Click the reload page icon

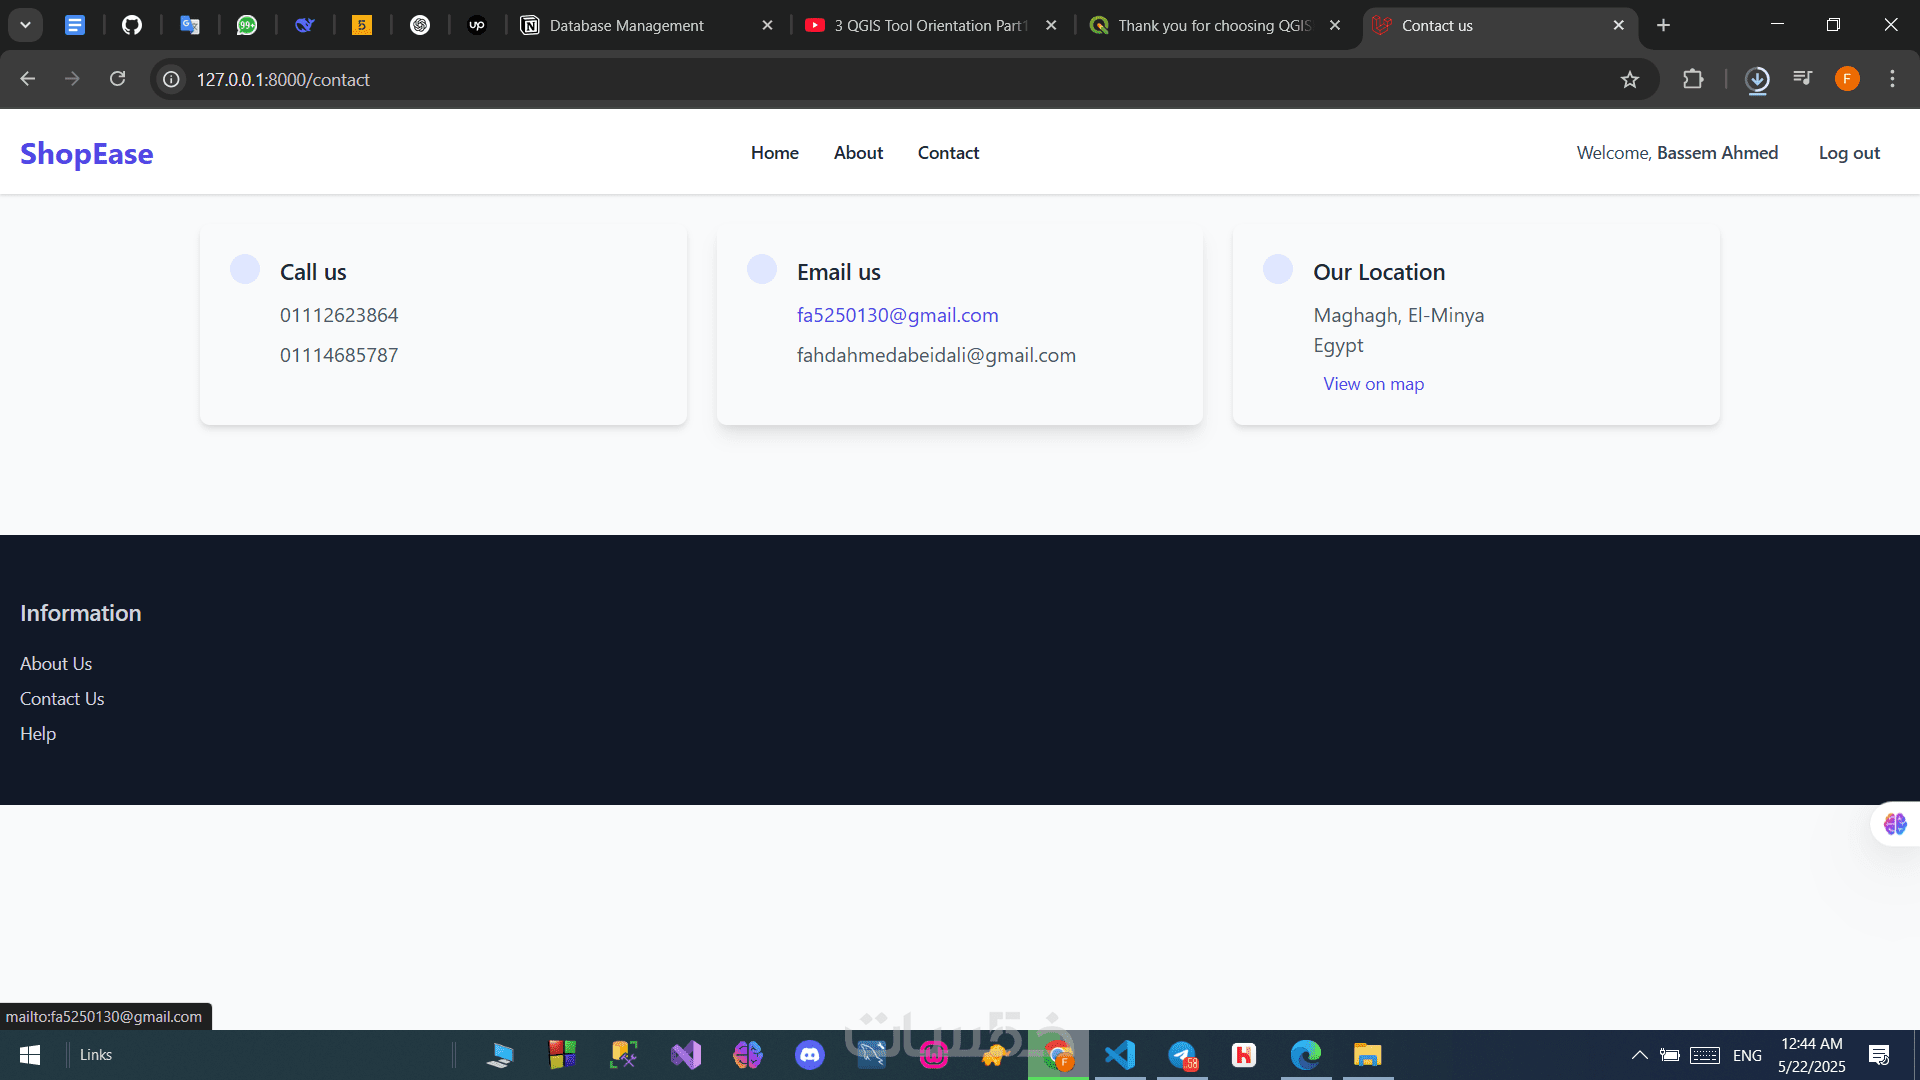pos(118,79)
